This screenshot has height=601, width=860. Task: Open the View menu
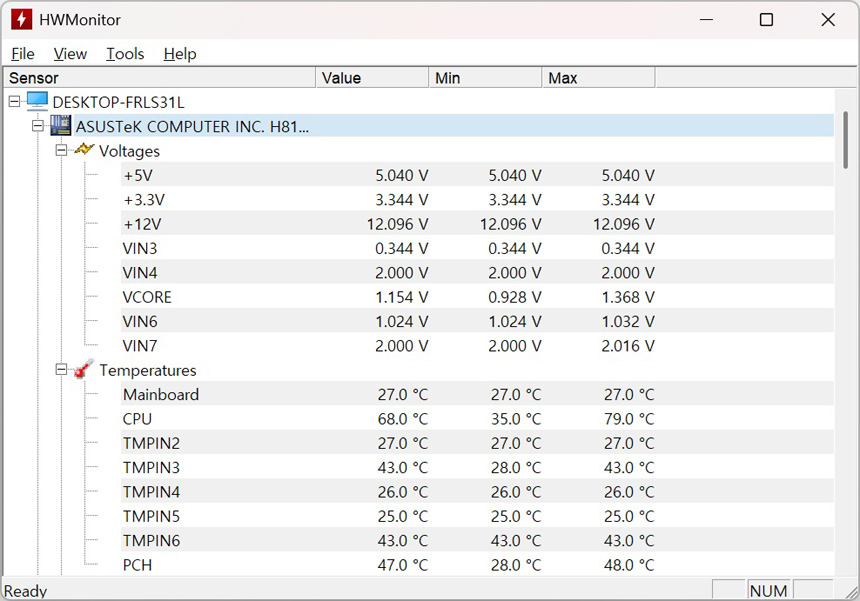pyautogui.click(x=70, y=54)
